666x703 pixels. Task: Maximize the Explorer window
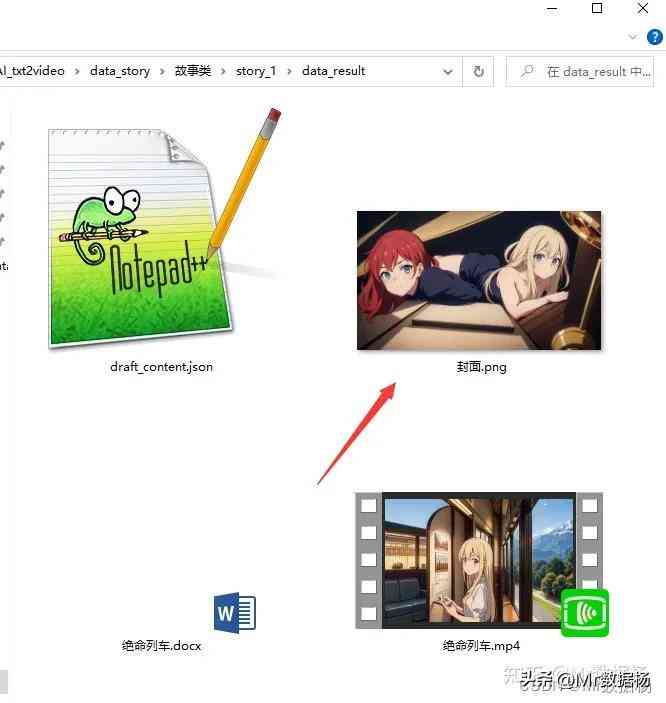click(x=597, y=8)
